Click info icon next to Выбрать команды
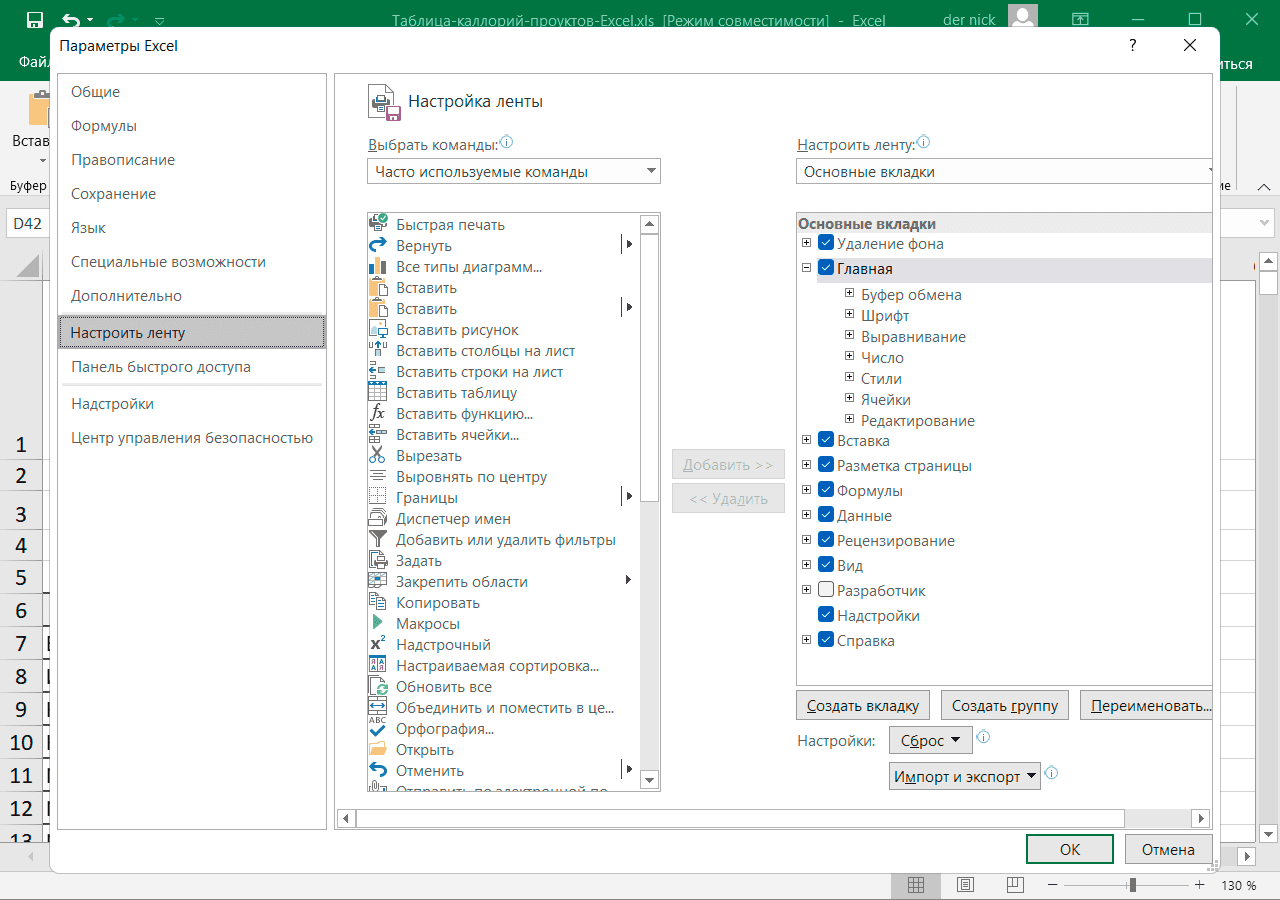The image size is (1280, 900). (x=506, y=143)
